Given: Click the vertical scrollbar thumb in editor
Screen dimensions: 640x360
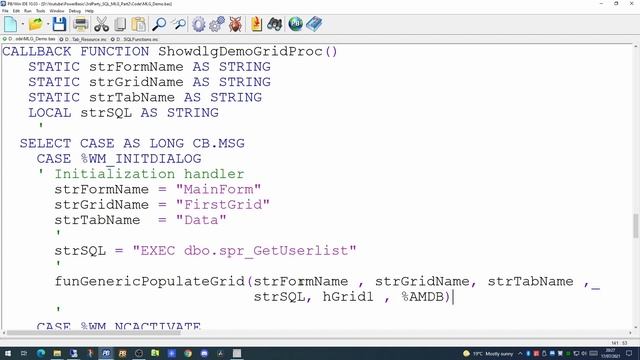Looking at the screenshot, I should (636, 226).
